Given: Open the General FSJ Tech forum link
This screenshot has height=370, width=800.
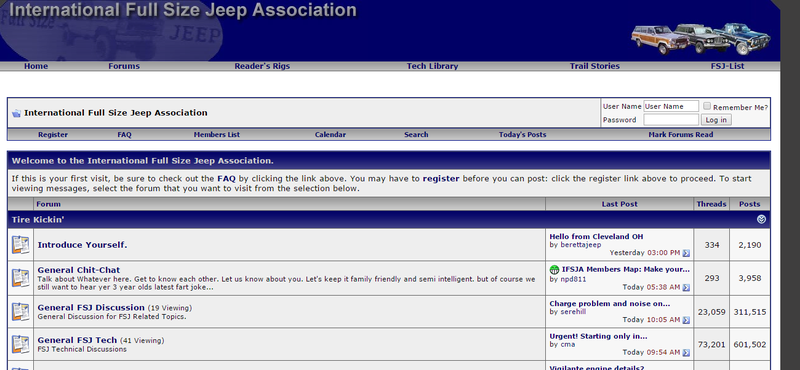Looking at the screenshot, I should 77,340.
